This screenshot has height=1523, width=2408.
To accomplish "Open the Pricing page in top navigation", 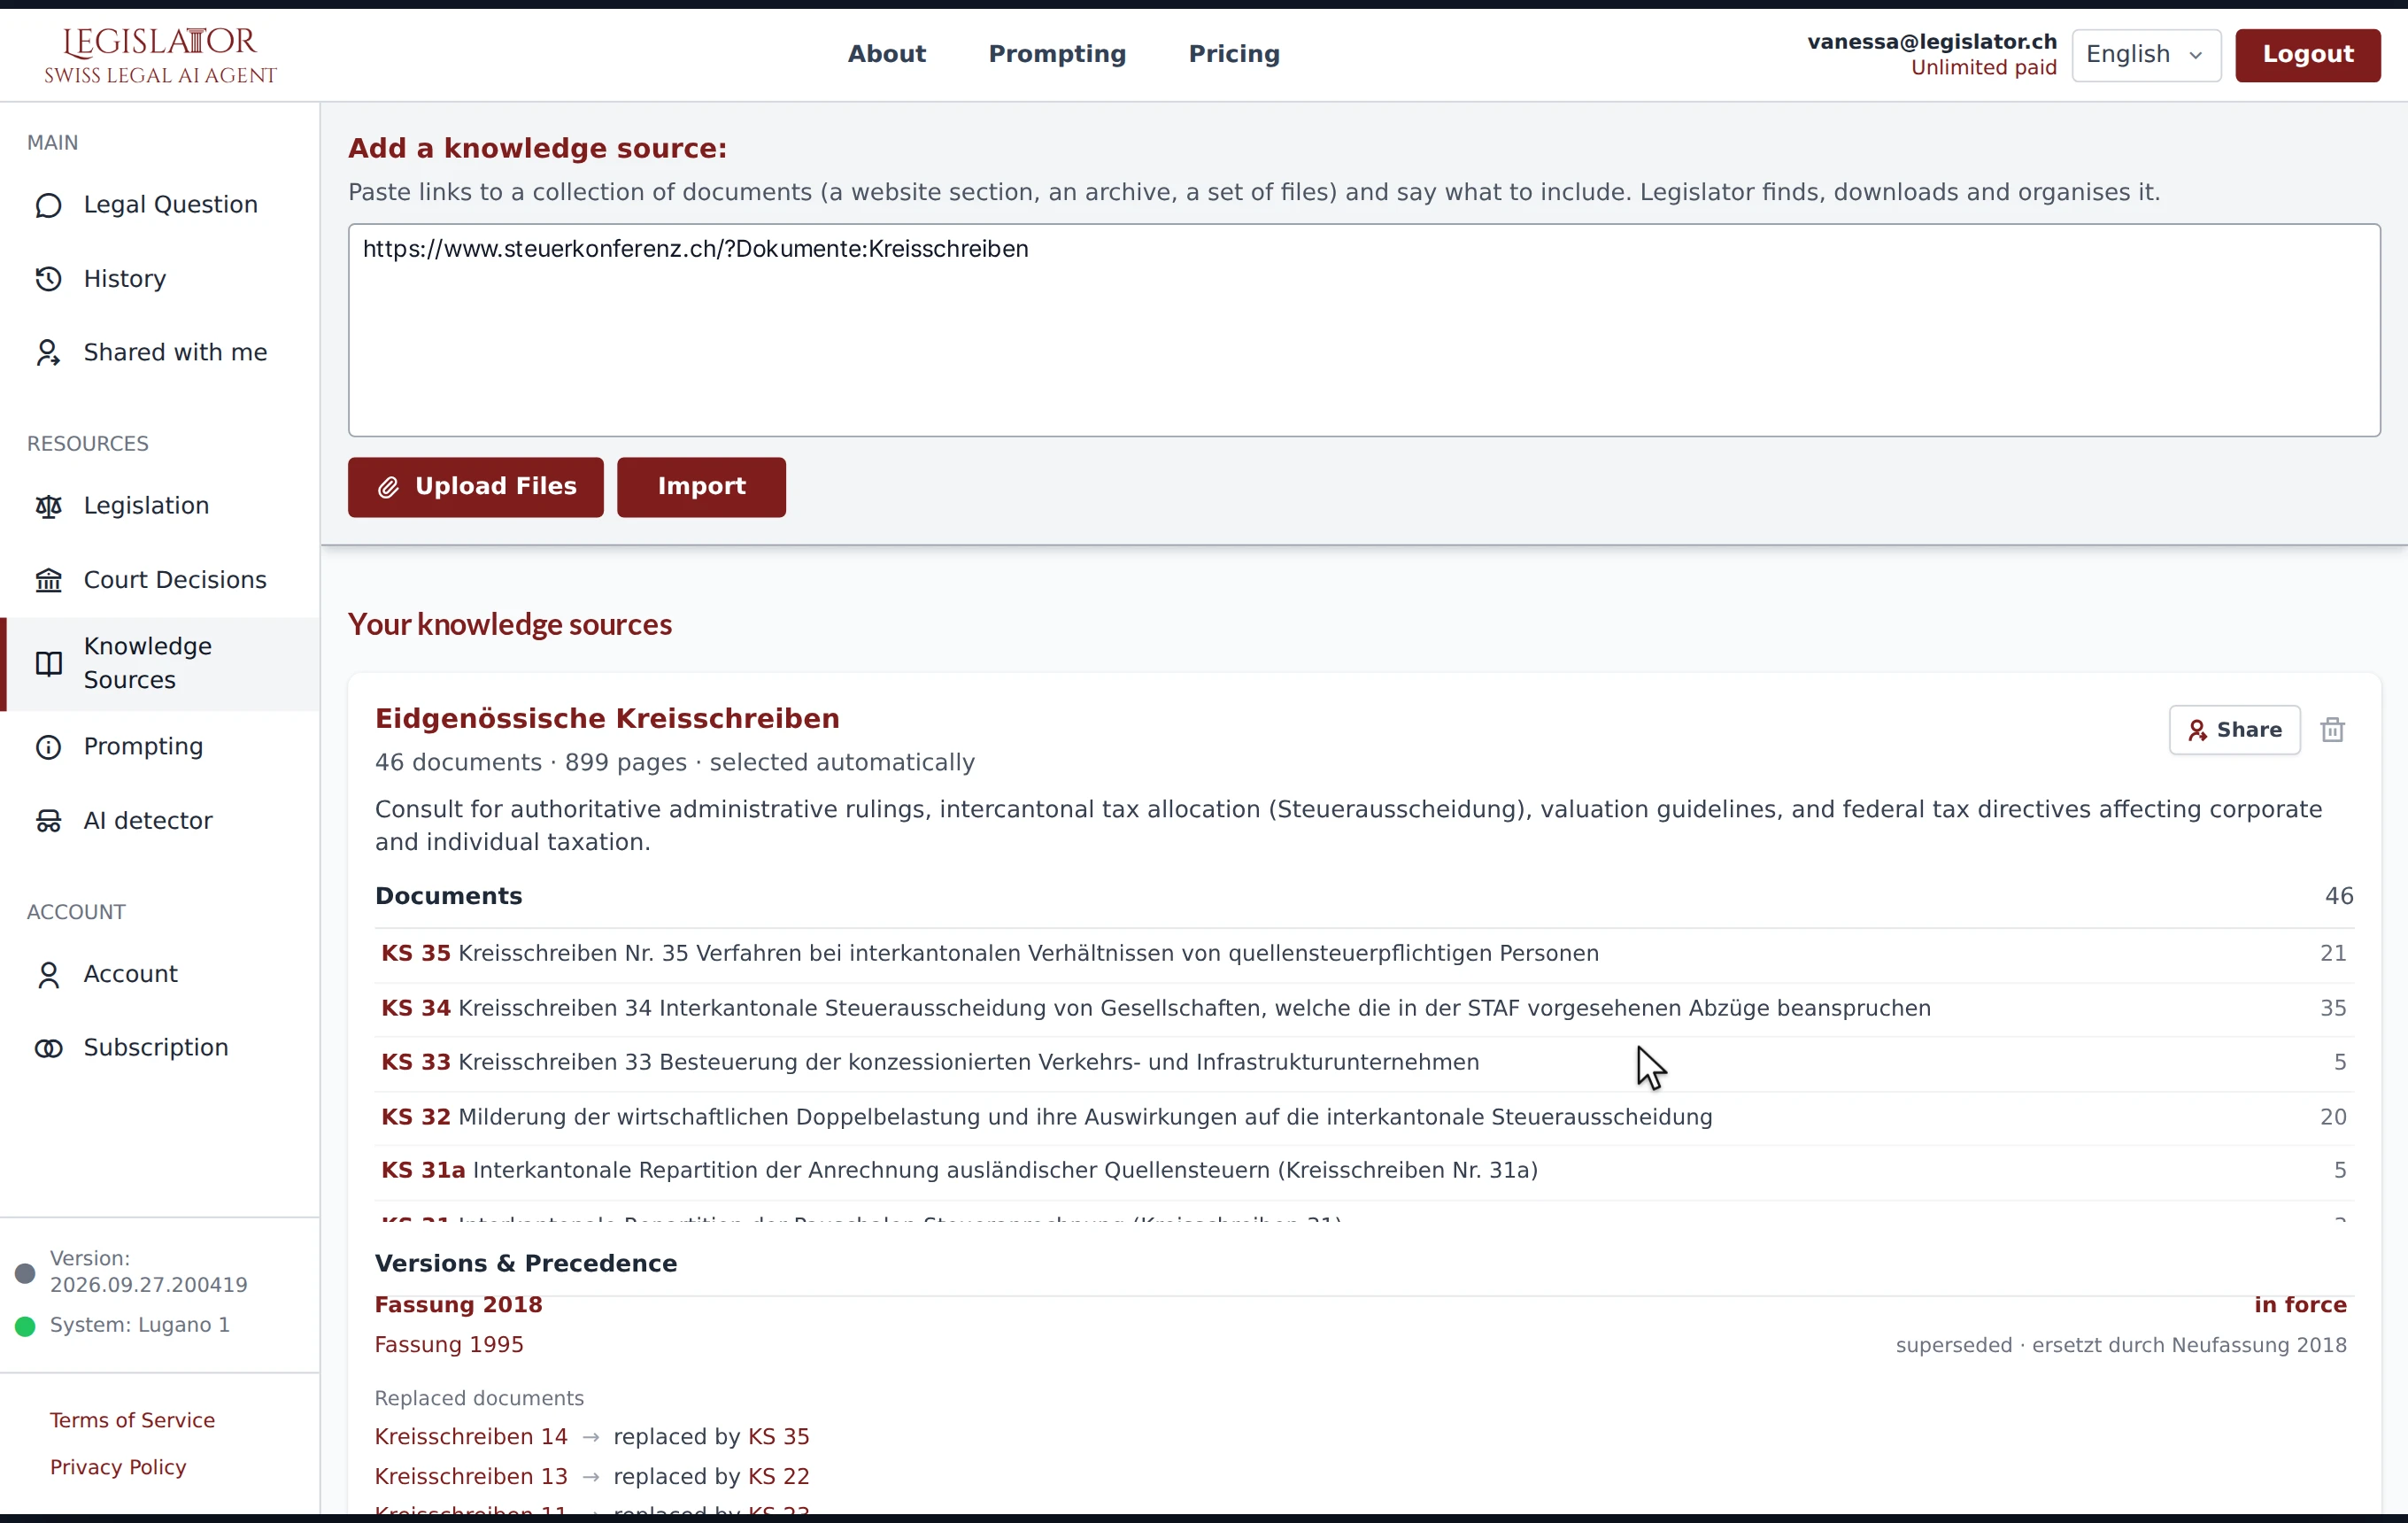I will [x=1234, y=54].
